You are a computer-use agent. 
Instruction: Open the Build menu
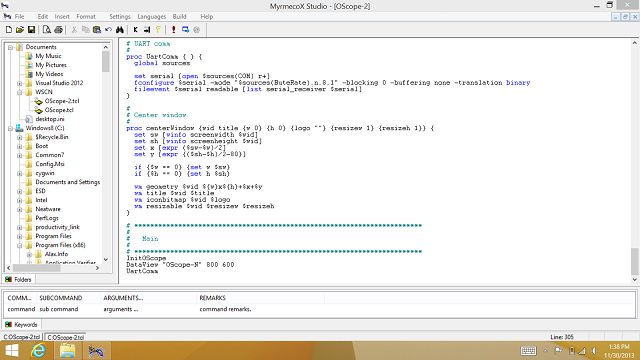[x=179, y=16]
